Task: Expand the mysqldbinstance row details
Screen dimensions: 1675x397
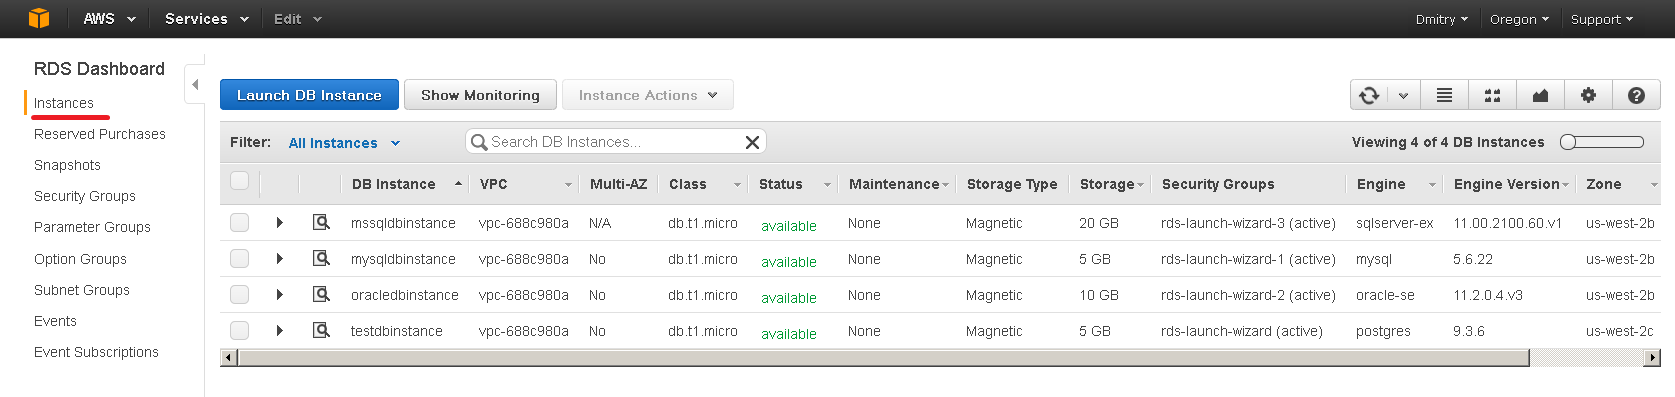Action: click(280, 258)
